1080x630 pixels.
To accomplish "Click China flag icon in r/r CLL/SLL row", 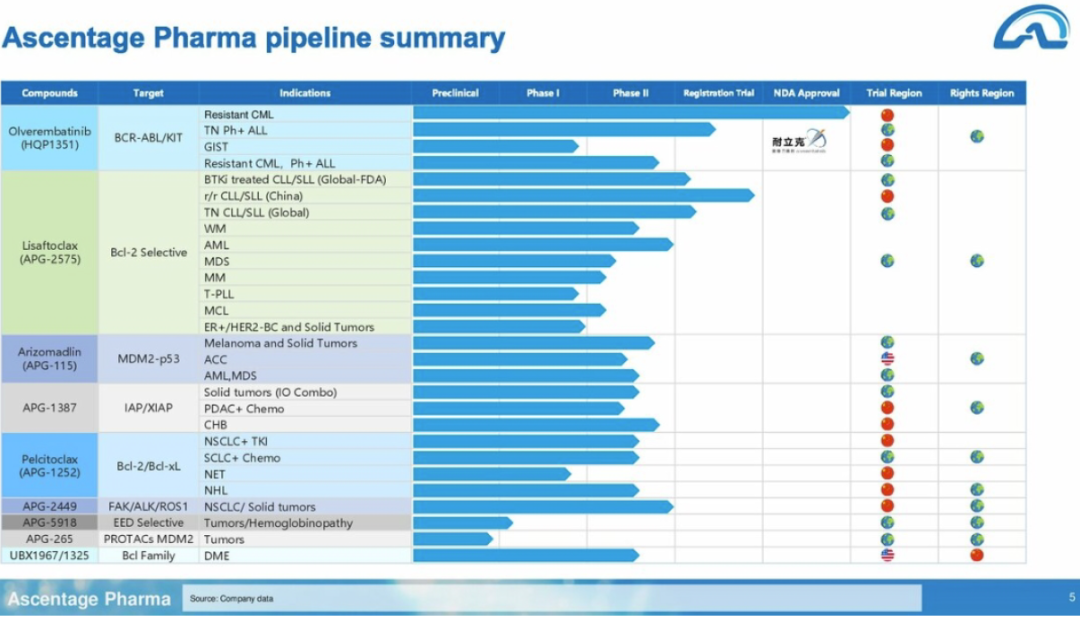I will [887, 196].
